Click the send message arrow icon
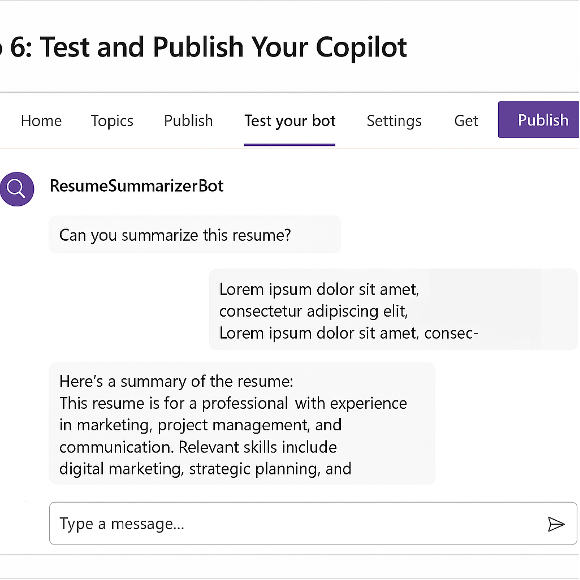Viewport: 580px width, 580px height. click(556, 524)
